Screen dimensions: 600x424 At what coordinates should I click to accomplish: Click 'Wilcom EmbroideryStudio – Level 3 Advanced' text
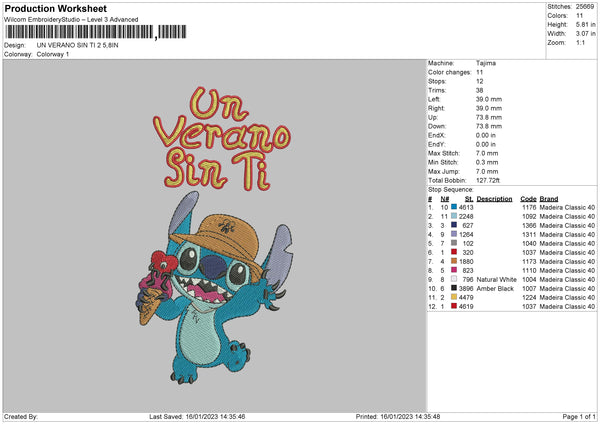(x=71, y=20)
